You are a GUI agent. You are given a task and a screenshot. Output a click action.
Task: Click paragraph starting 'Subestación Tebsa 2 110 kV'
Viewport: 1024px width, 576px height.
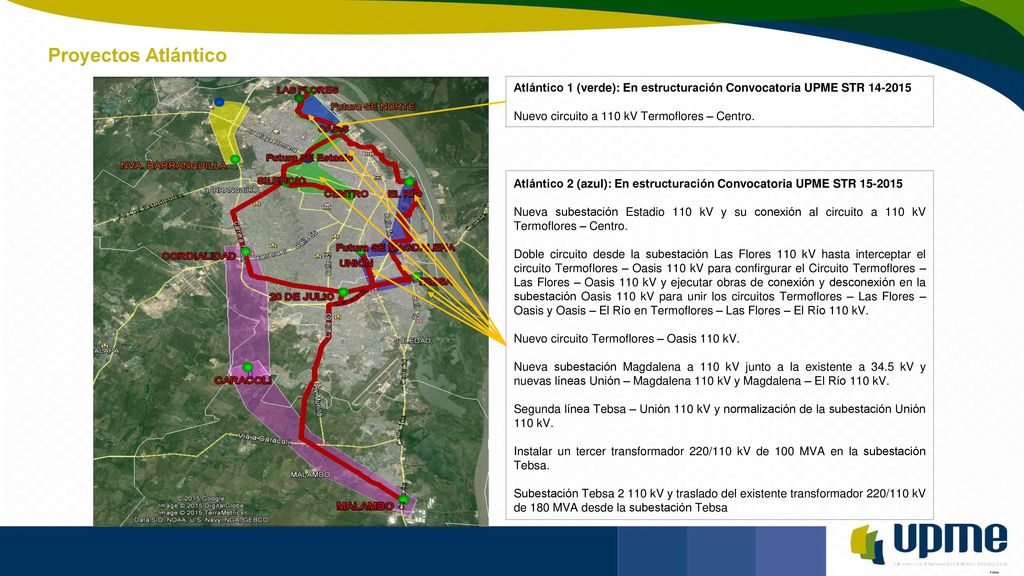pos(719,500)
